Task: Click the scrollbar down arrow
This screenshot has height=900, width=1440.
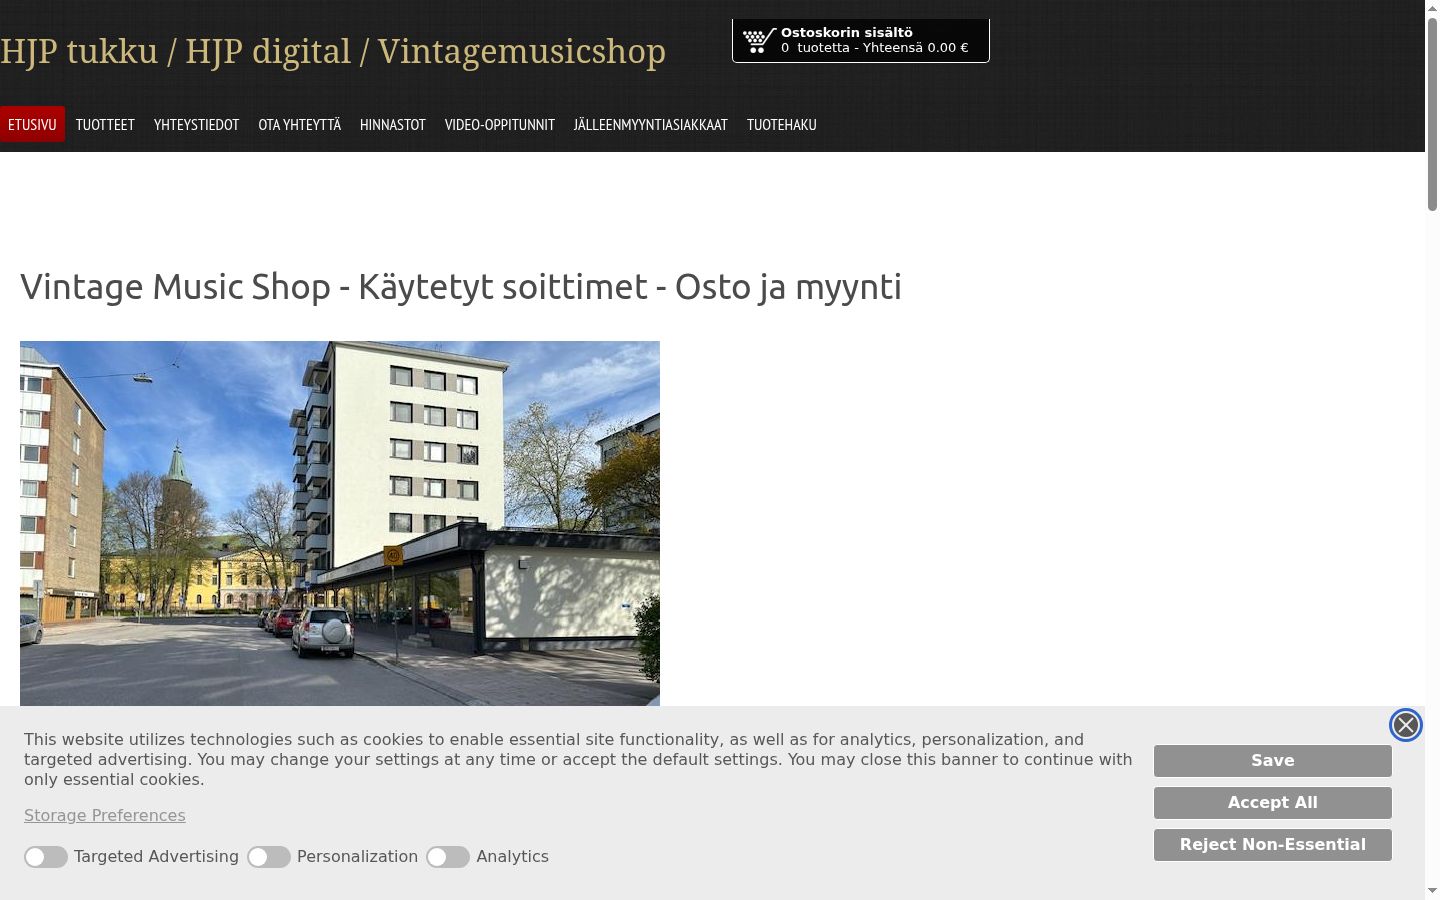Action: [x=1432, y=891]
